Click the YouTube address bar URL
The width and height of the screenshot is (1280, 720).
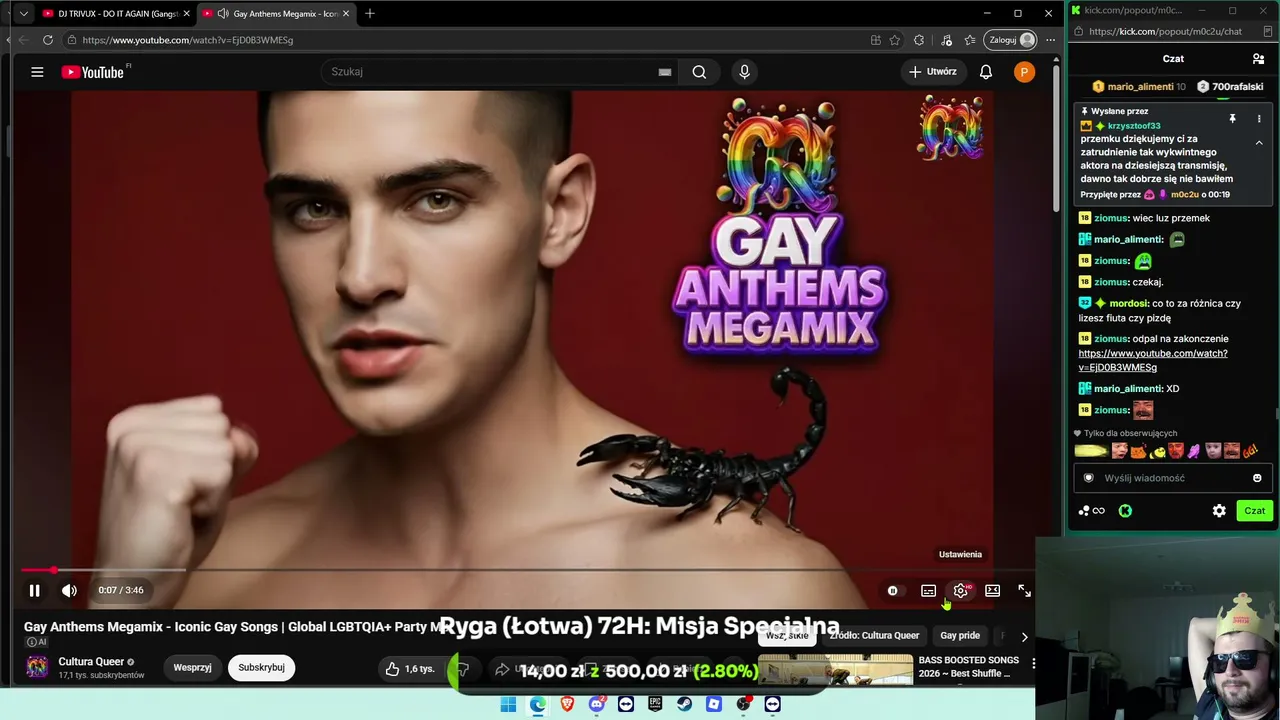[x=188, y=40]
